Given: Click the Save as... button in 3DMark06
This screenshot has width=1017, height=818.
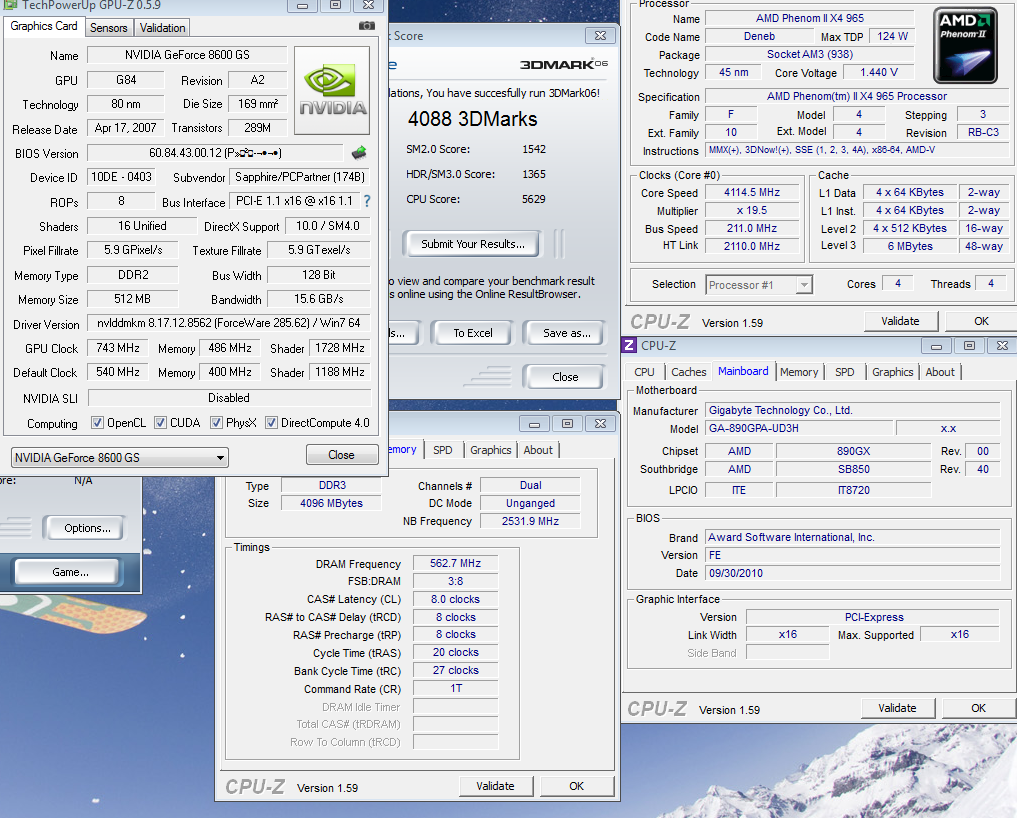Looking at the screenshot, I should pos(566,333).
